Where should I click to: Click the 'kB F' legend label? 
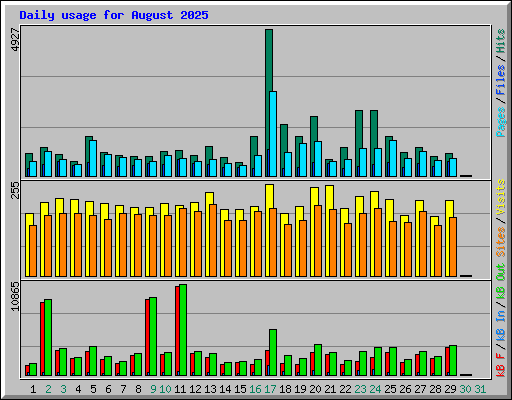click(501, 365)
